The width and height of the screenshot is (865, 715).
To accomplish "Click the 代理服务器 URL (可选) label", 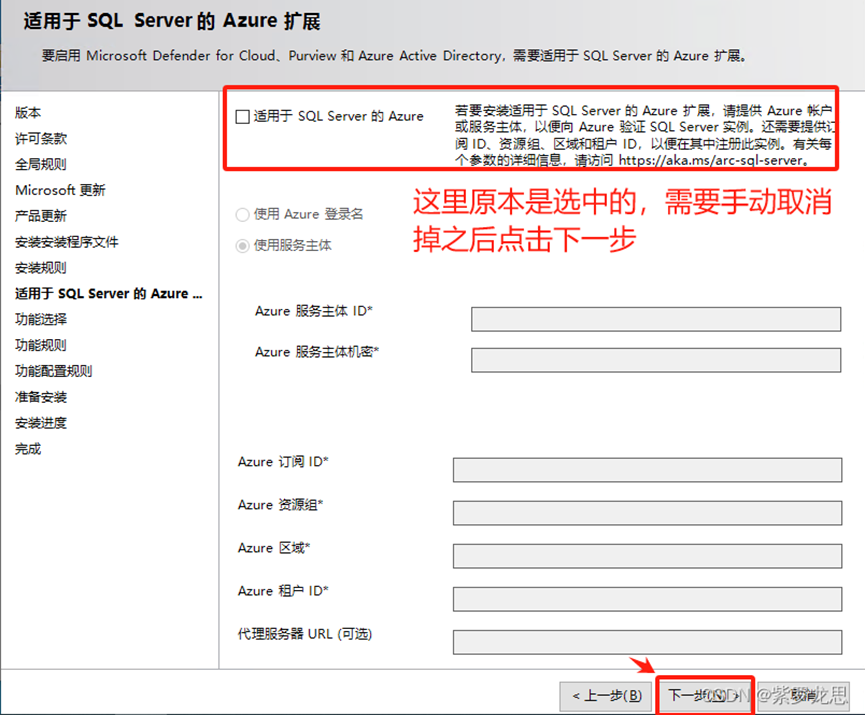I will [305, 634].
